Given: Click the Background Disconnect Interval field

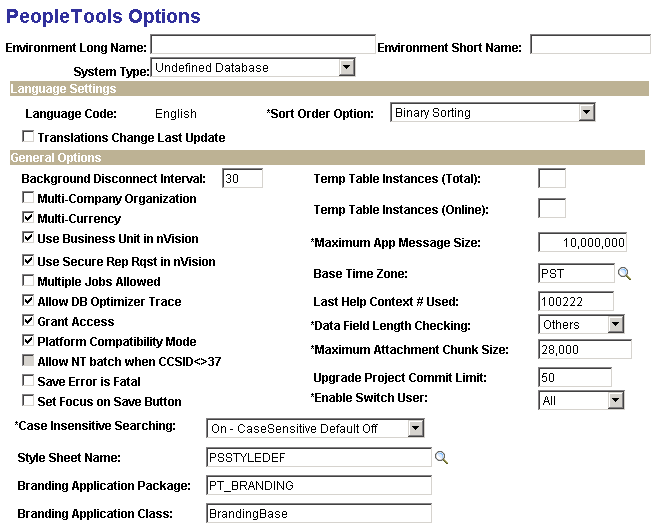Looking at the screenshot, I should pyautogui.click(x=243, y=178).
